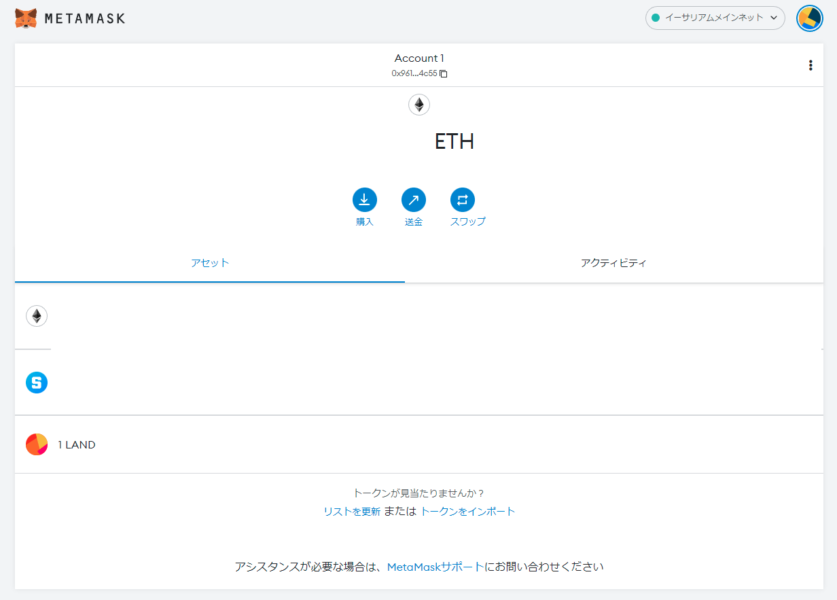
Task: Click the LAND token icon
Action: pos(37,444)
